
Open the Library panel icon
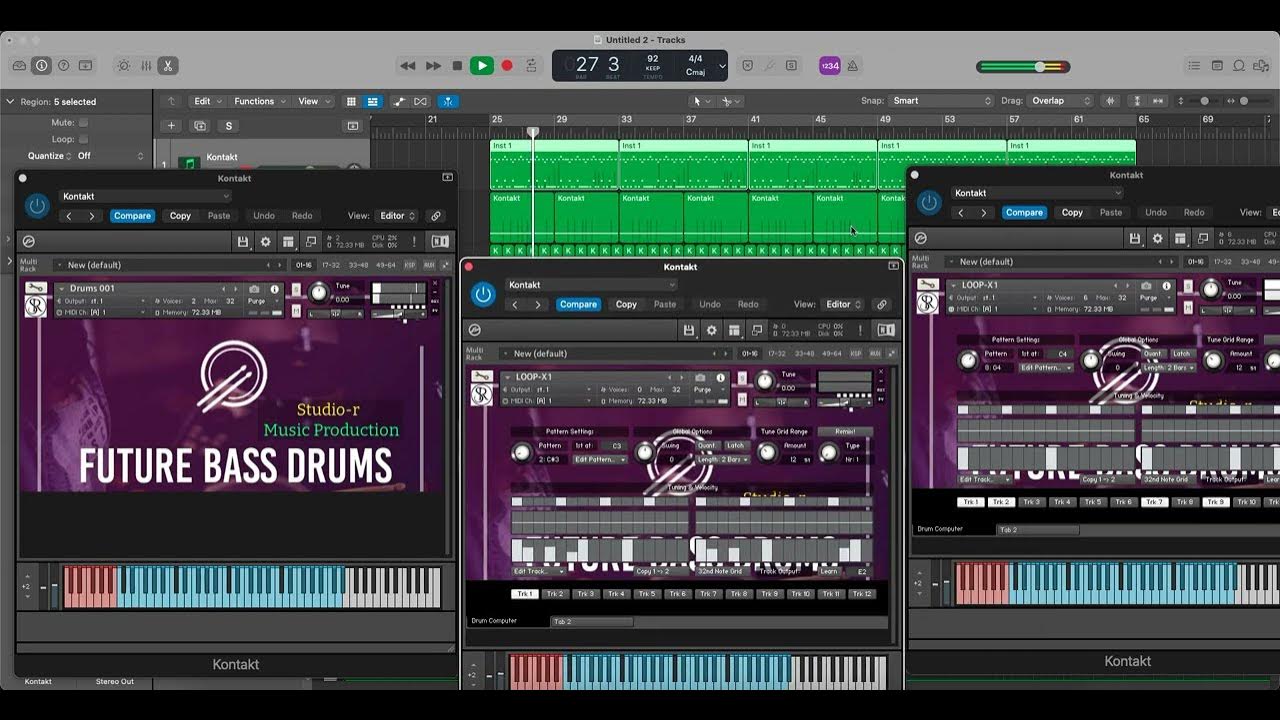(19, 66)
